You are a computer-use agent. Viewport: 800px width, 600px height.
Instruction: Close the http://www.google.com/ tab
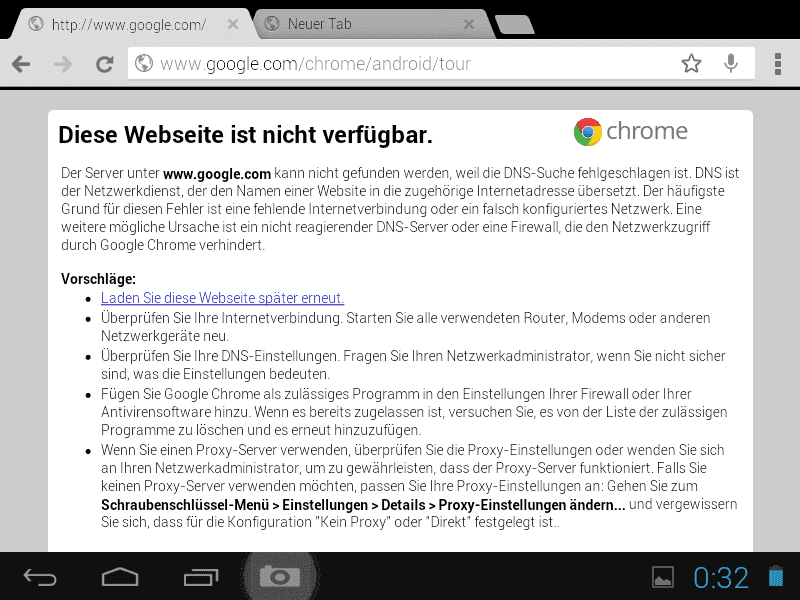(233, 24)
